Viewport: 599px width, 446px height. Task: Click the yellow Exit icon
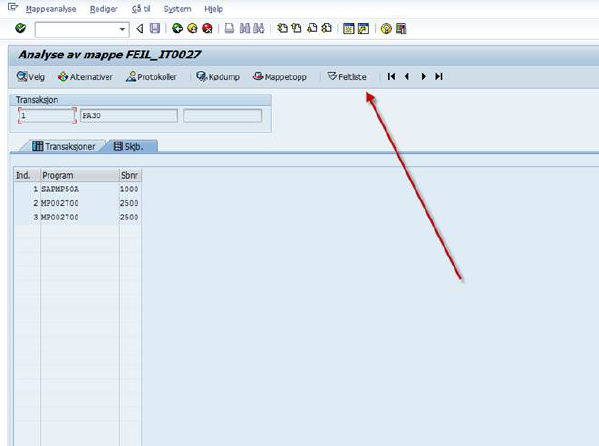[192, 28]
